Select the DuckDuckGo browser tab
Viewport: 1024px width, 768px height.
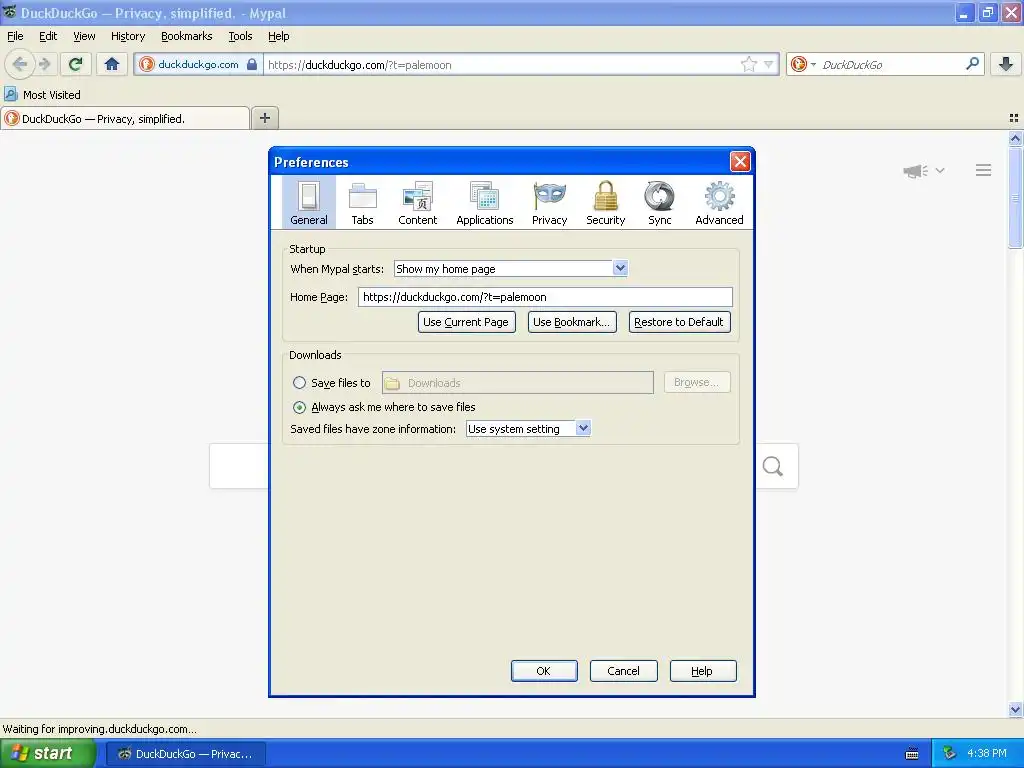click(125, 118)
